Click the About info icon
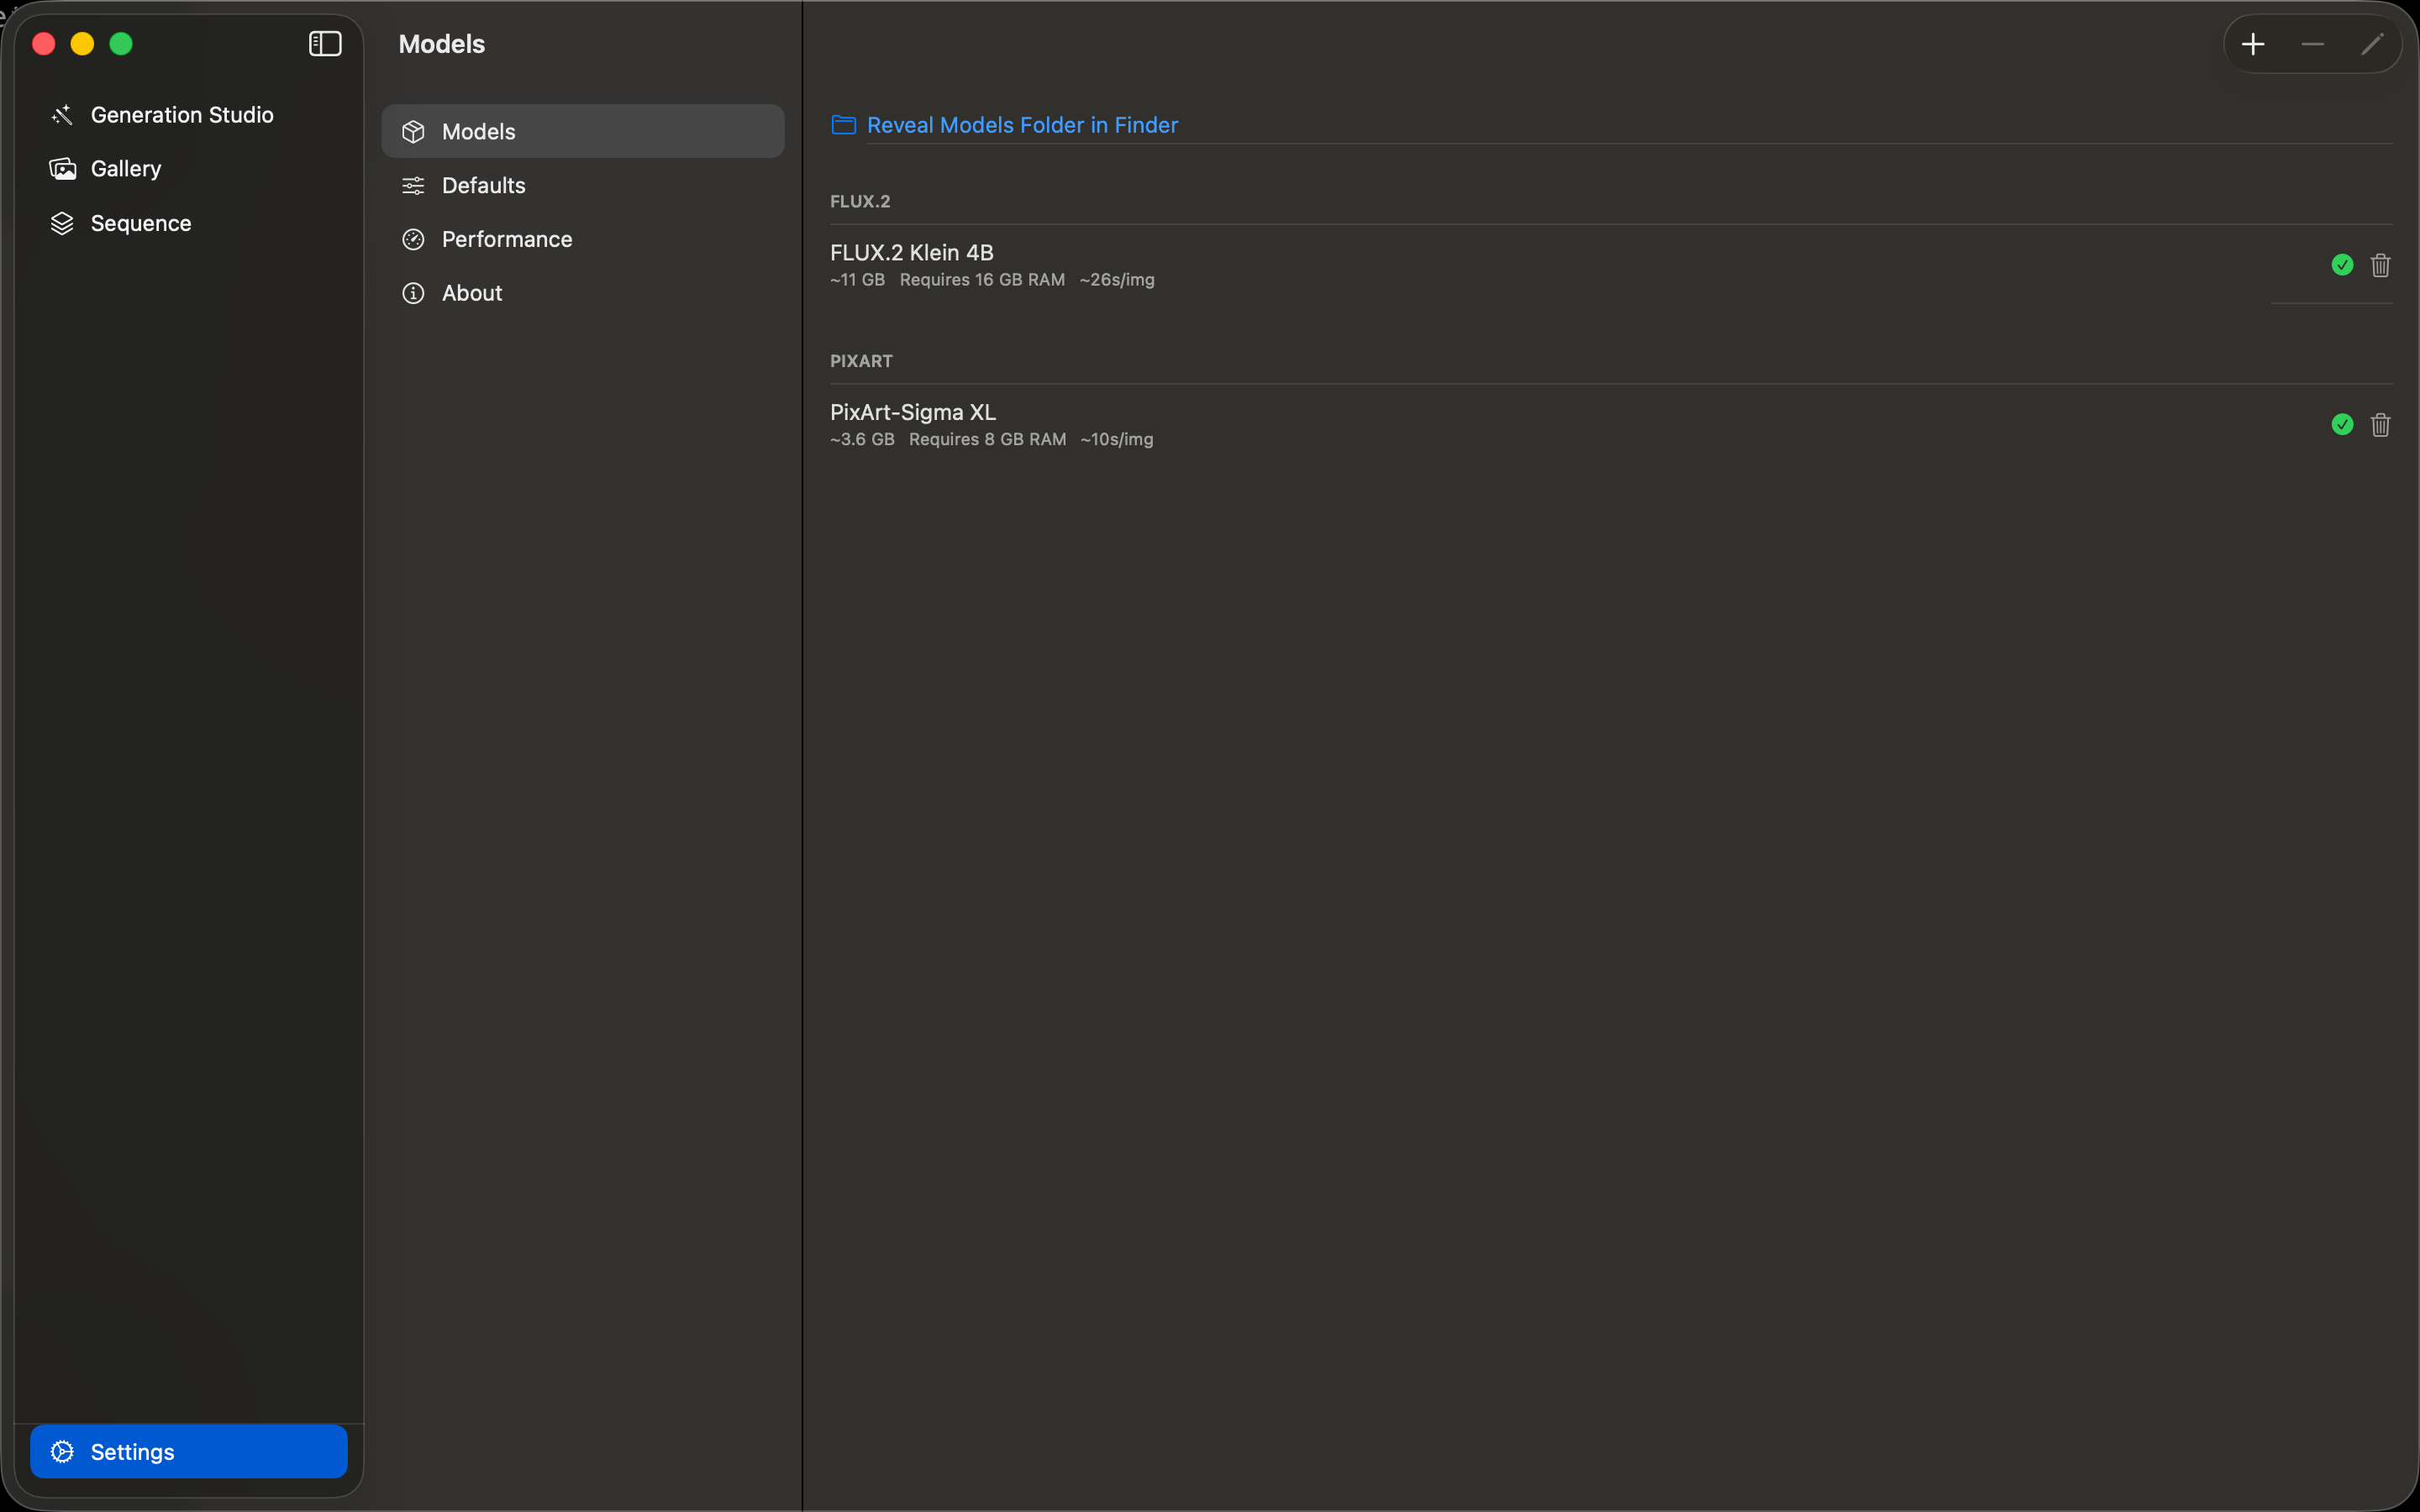This screenshot has width=2420, height=1512. pyautogui.click(x=413, y=293)
